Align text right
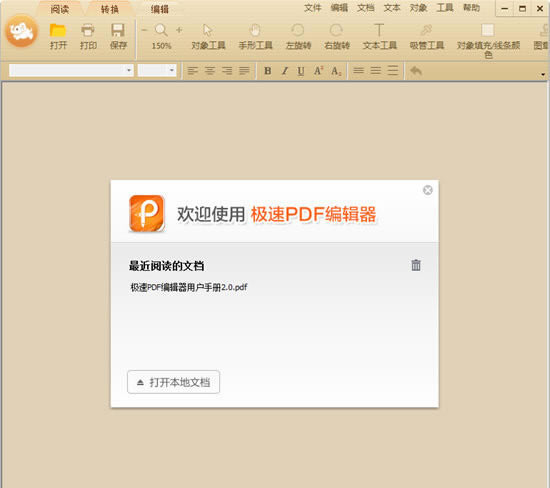Viewport: 550px width, 488px height. 227,71
